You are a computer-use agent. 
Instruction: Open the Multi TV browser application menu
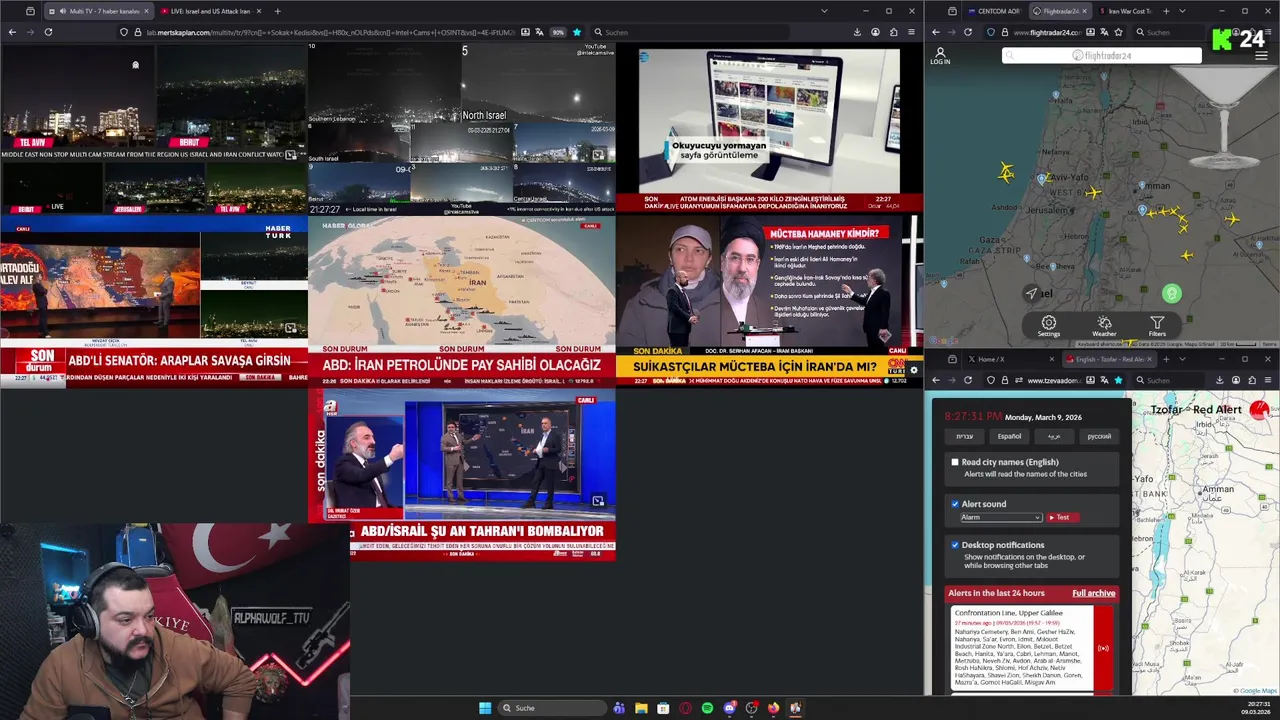pyautogui.click(x=910, y=32)
